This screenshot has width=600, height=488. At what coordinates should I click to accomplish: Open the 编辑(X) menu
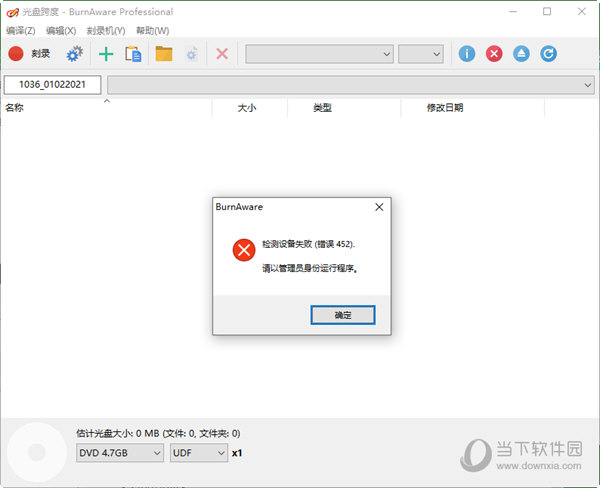pyautogui.click(x=61, y=31)
